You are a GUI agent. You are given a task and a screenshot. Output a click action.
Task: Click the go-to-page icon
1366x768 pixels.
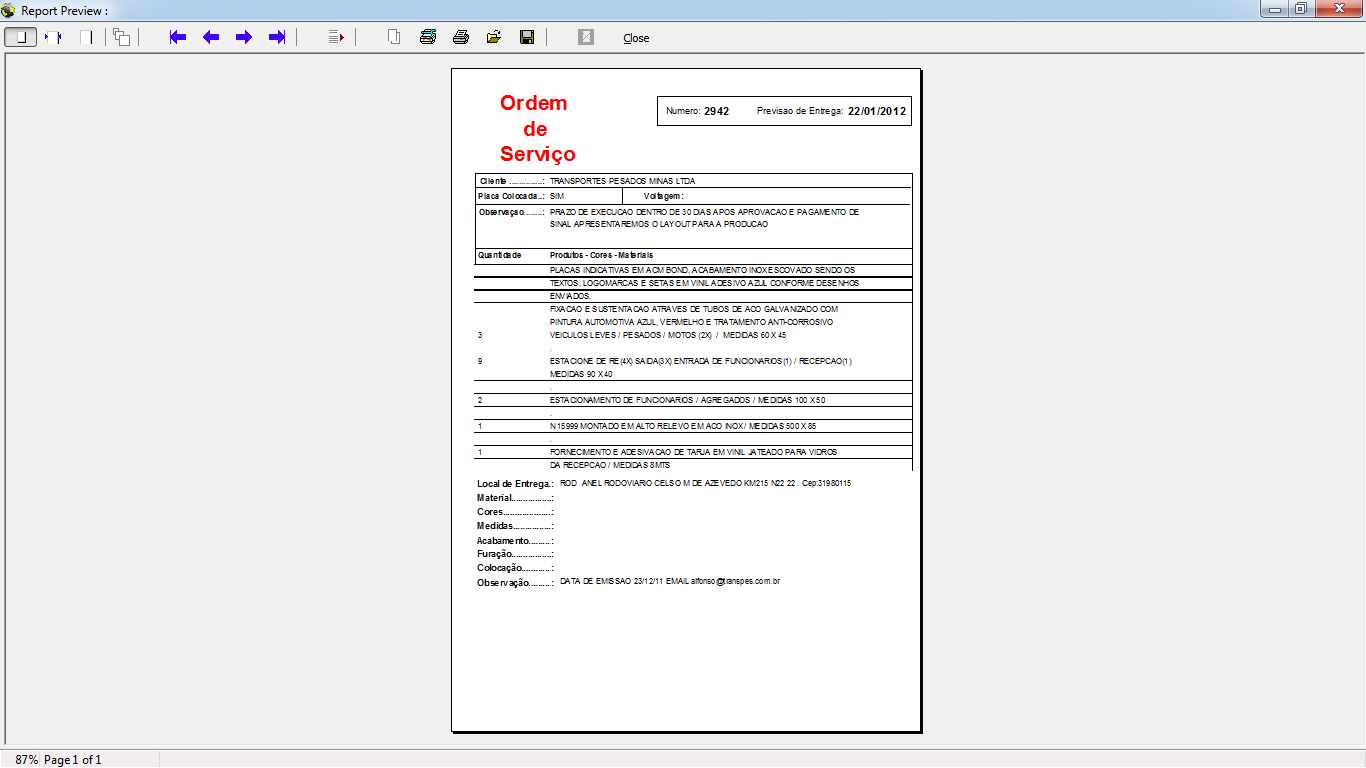[337, 37]
